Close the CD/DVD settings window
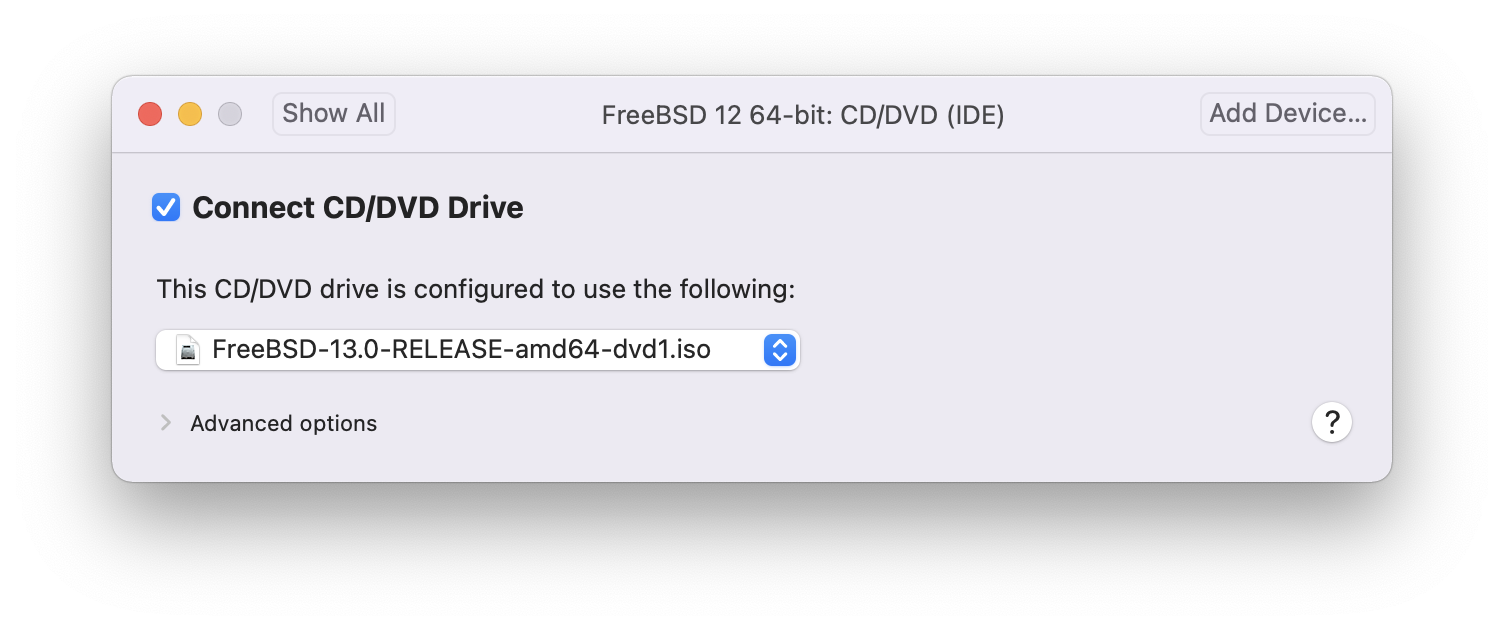1504x630 pixels. click(x=150, y=114)
